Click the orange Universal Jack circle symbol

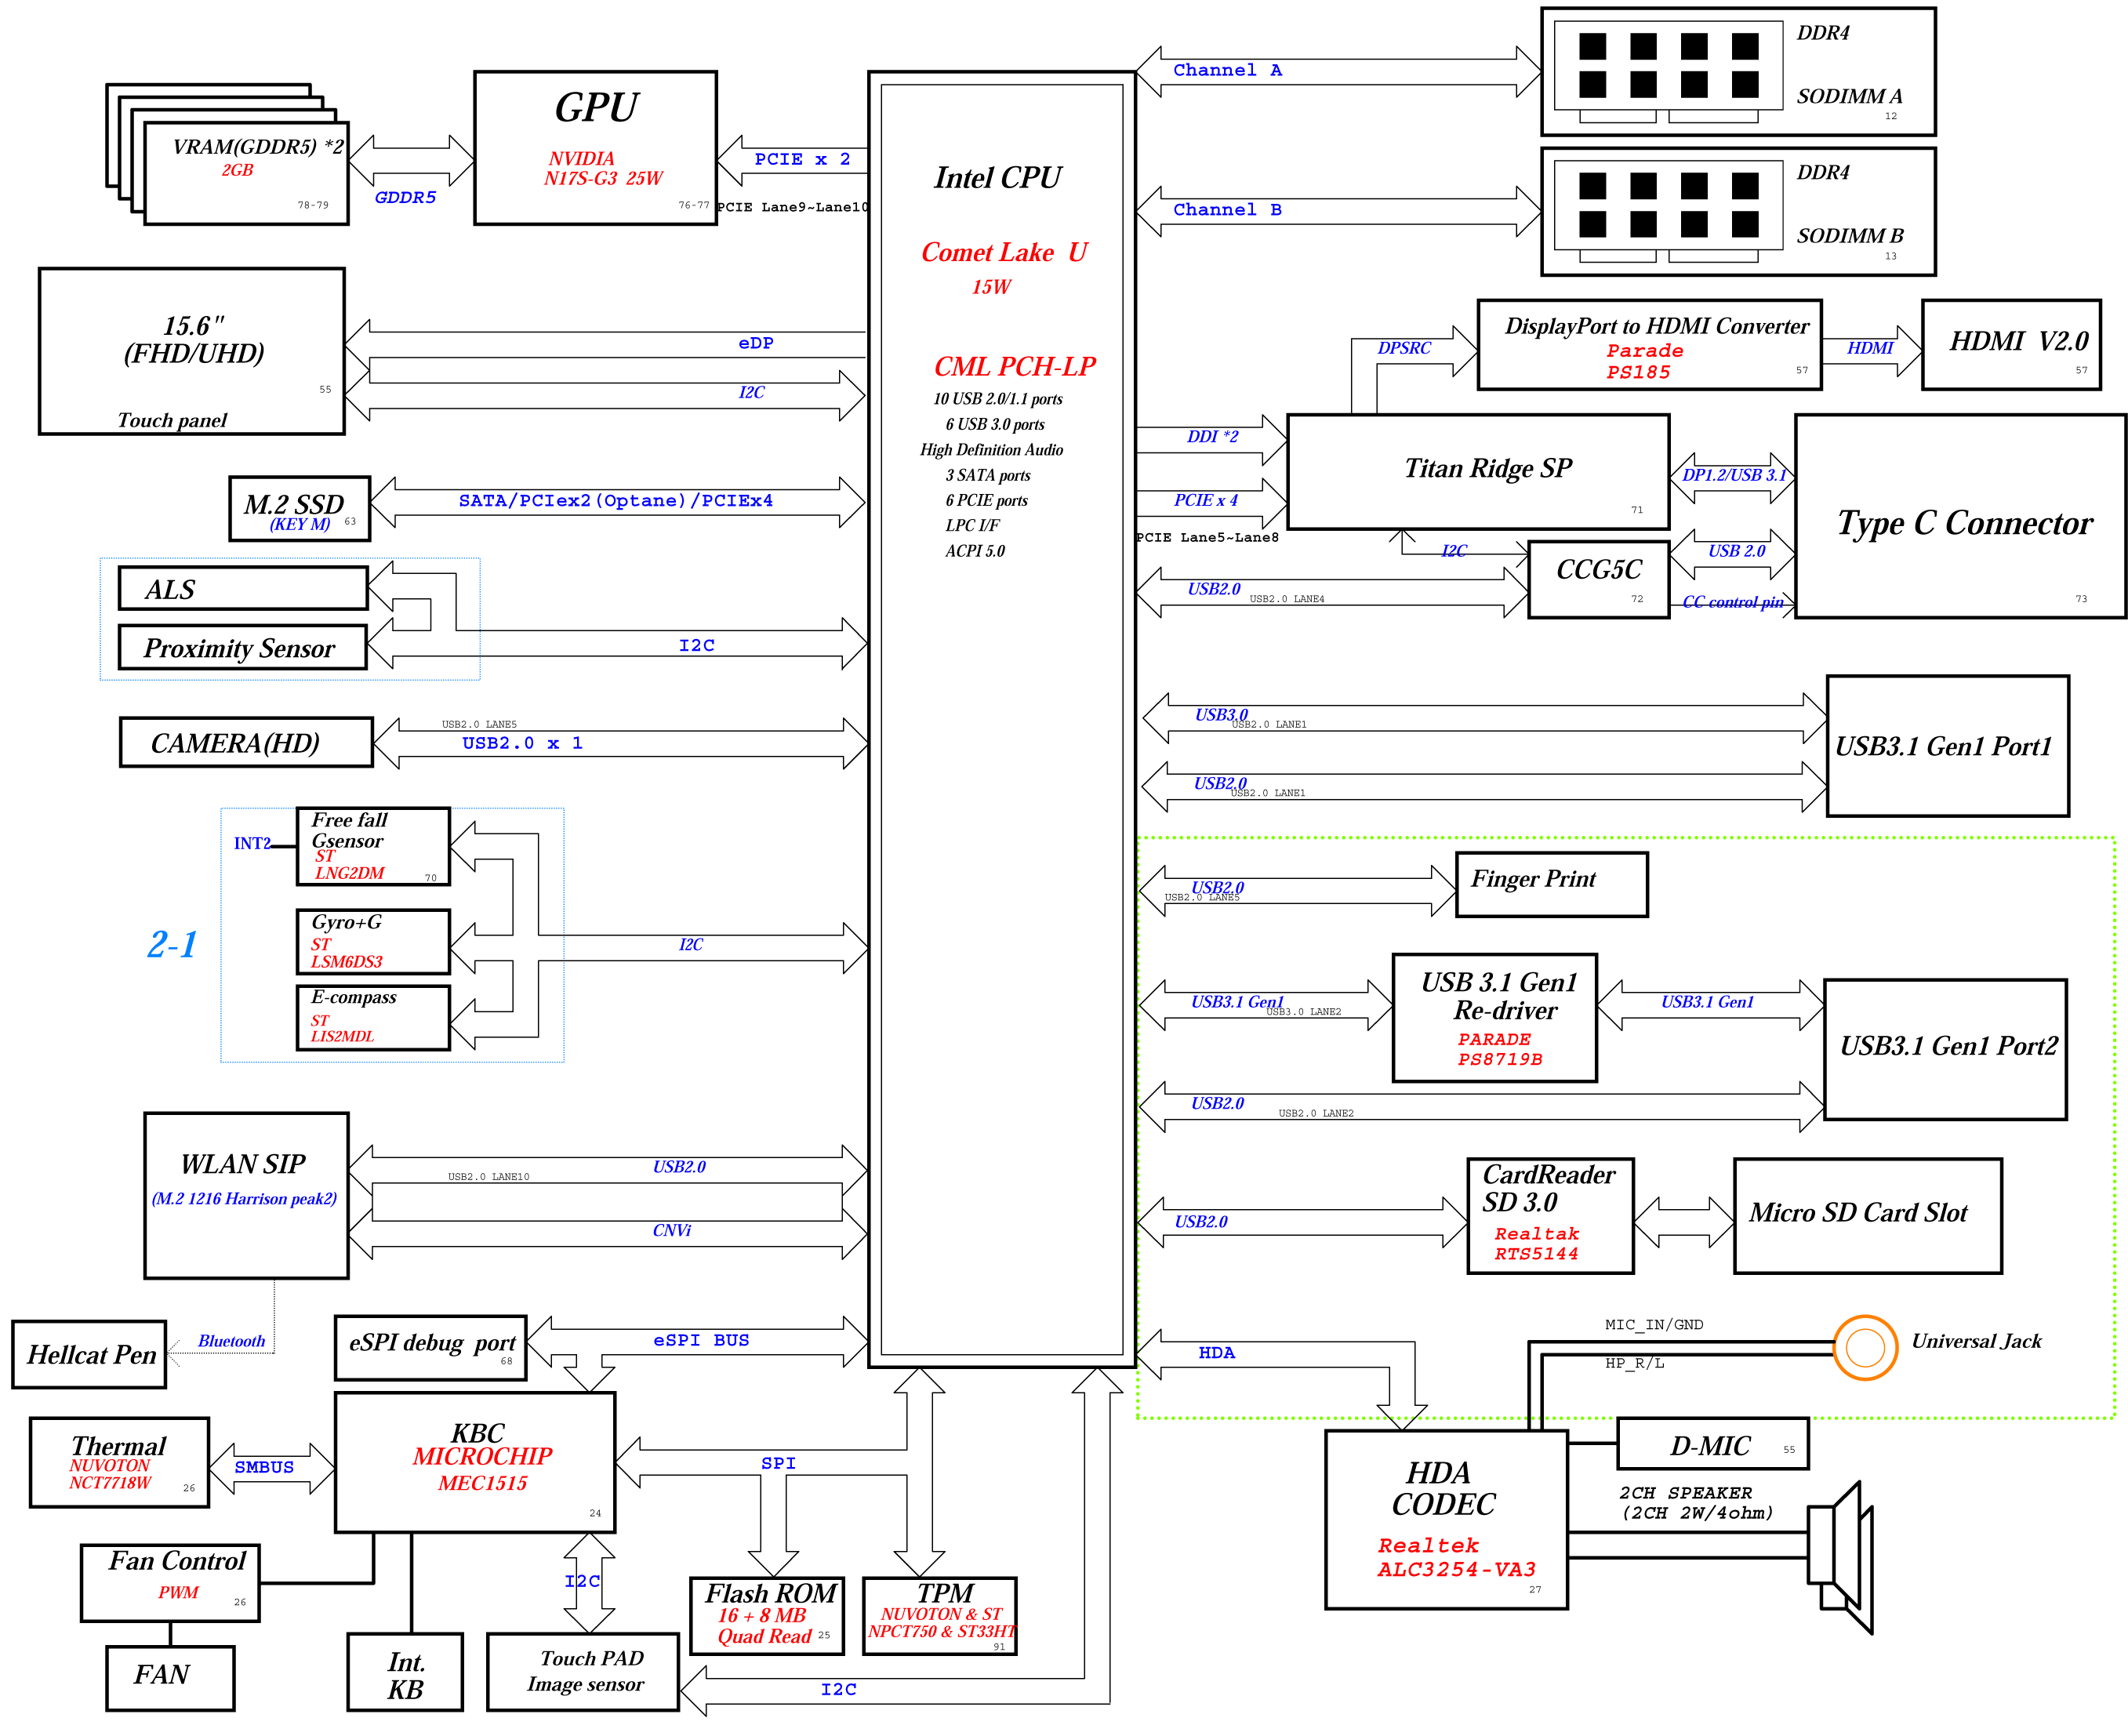(1865, 1347)
